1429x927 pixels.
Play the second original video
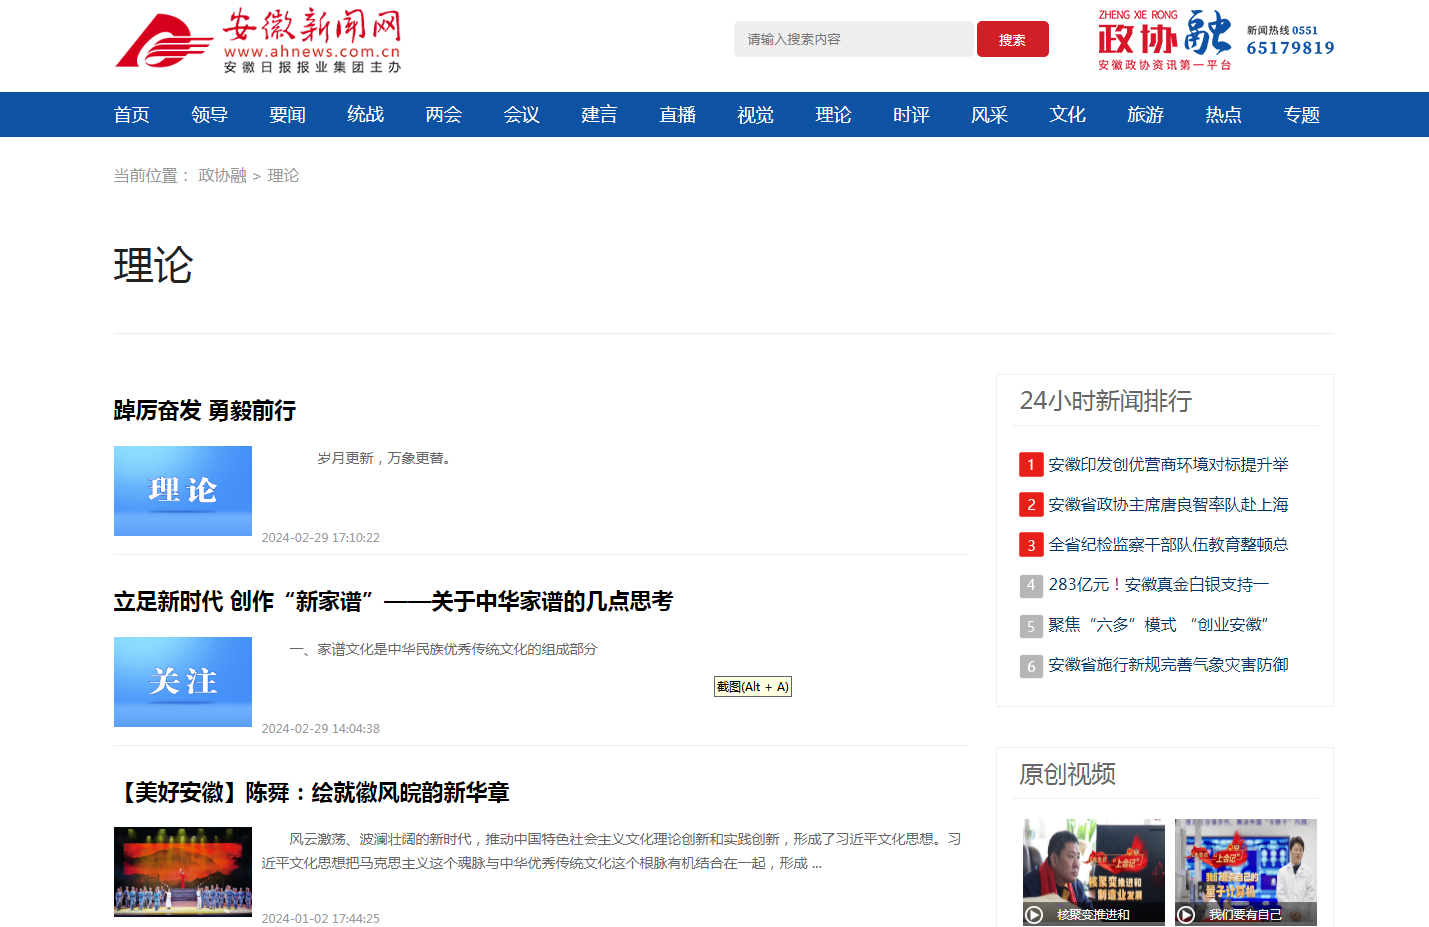click(x=1245, y=871)
